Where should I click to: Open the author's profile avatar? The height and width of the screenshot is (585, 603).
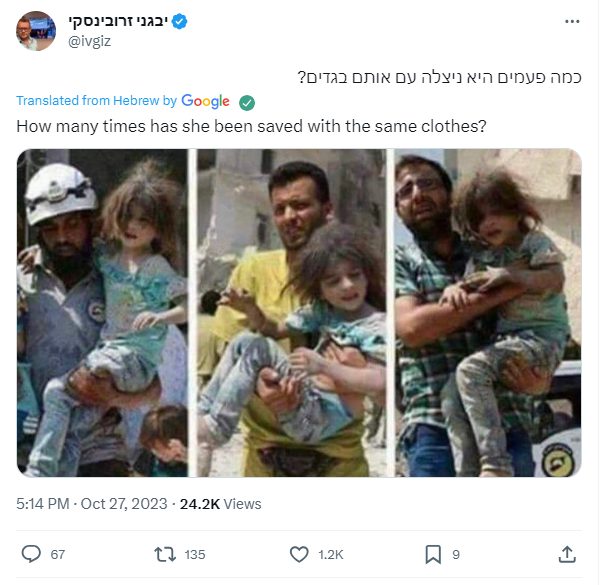(x=36, y=31)
